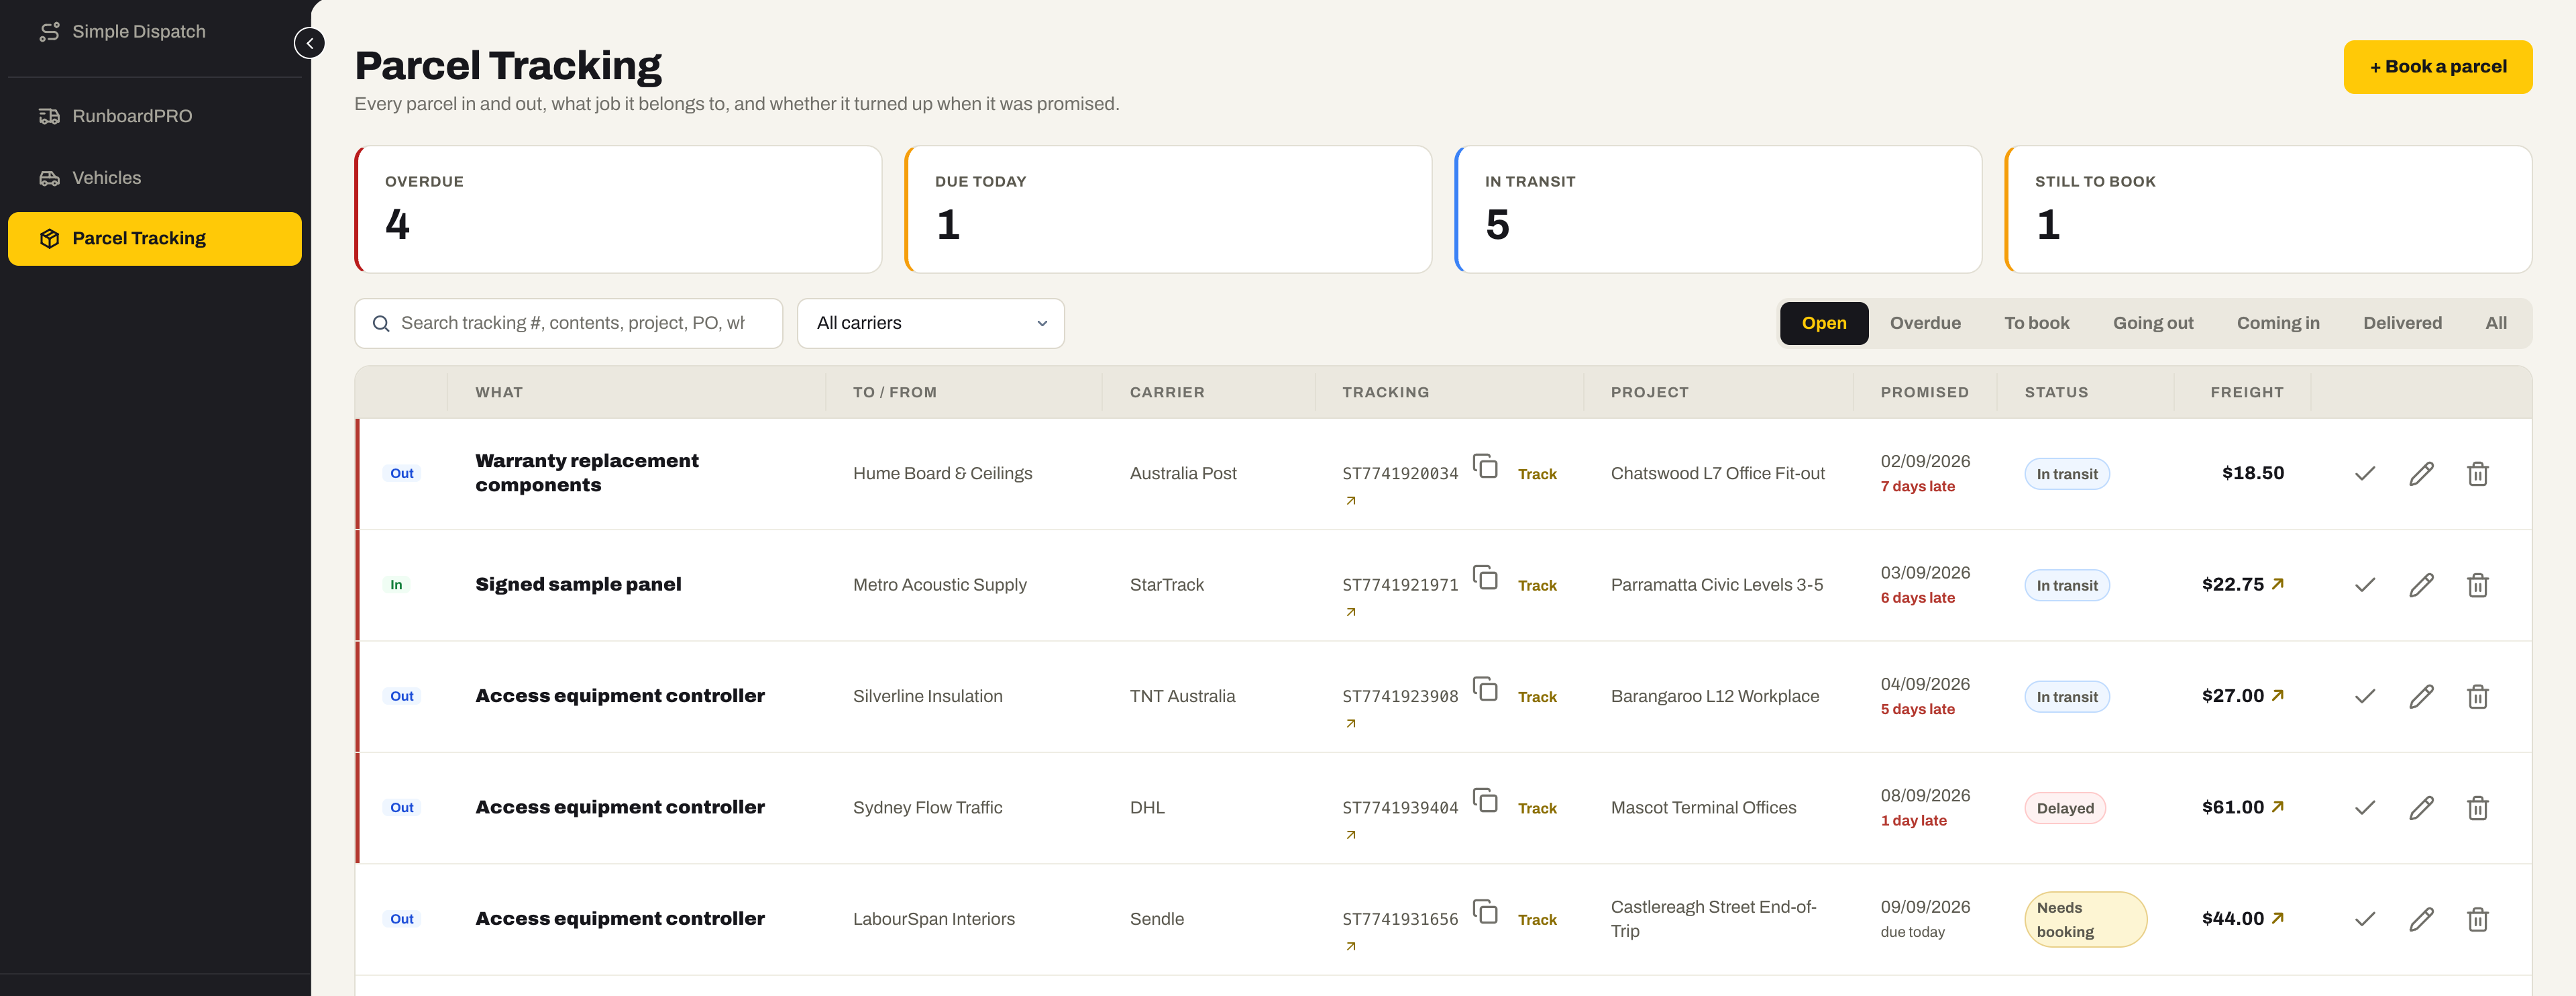
Task: Copy tracking number ST7741921971
Action: tap(1485, 577)
